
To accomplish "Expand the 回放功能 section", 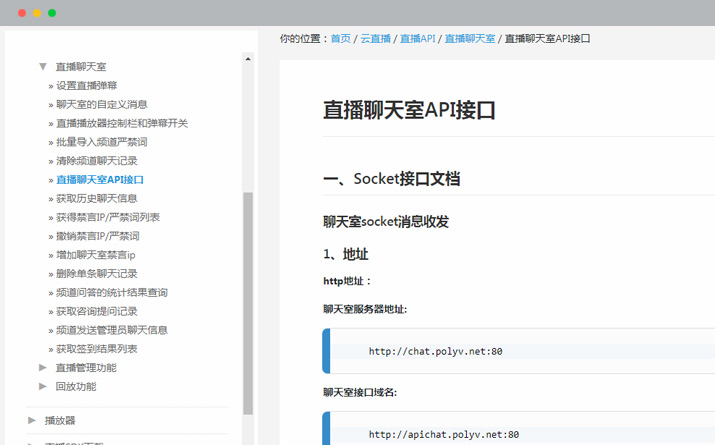I will (x=43, y=386).
